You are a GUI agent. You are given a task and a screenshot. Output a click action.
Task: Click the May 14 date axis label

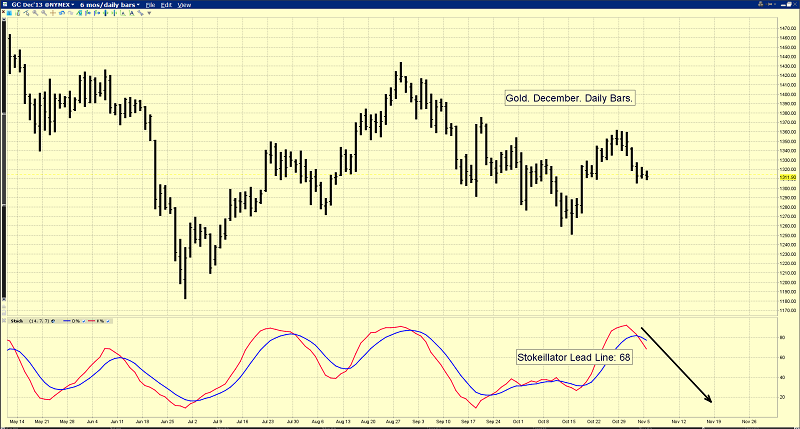coord(17,422)
